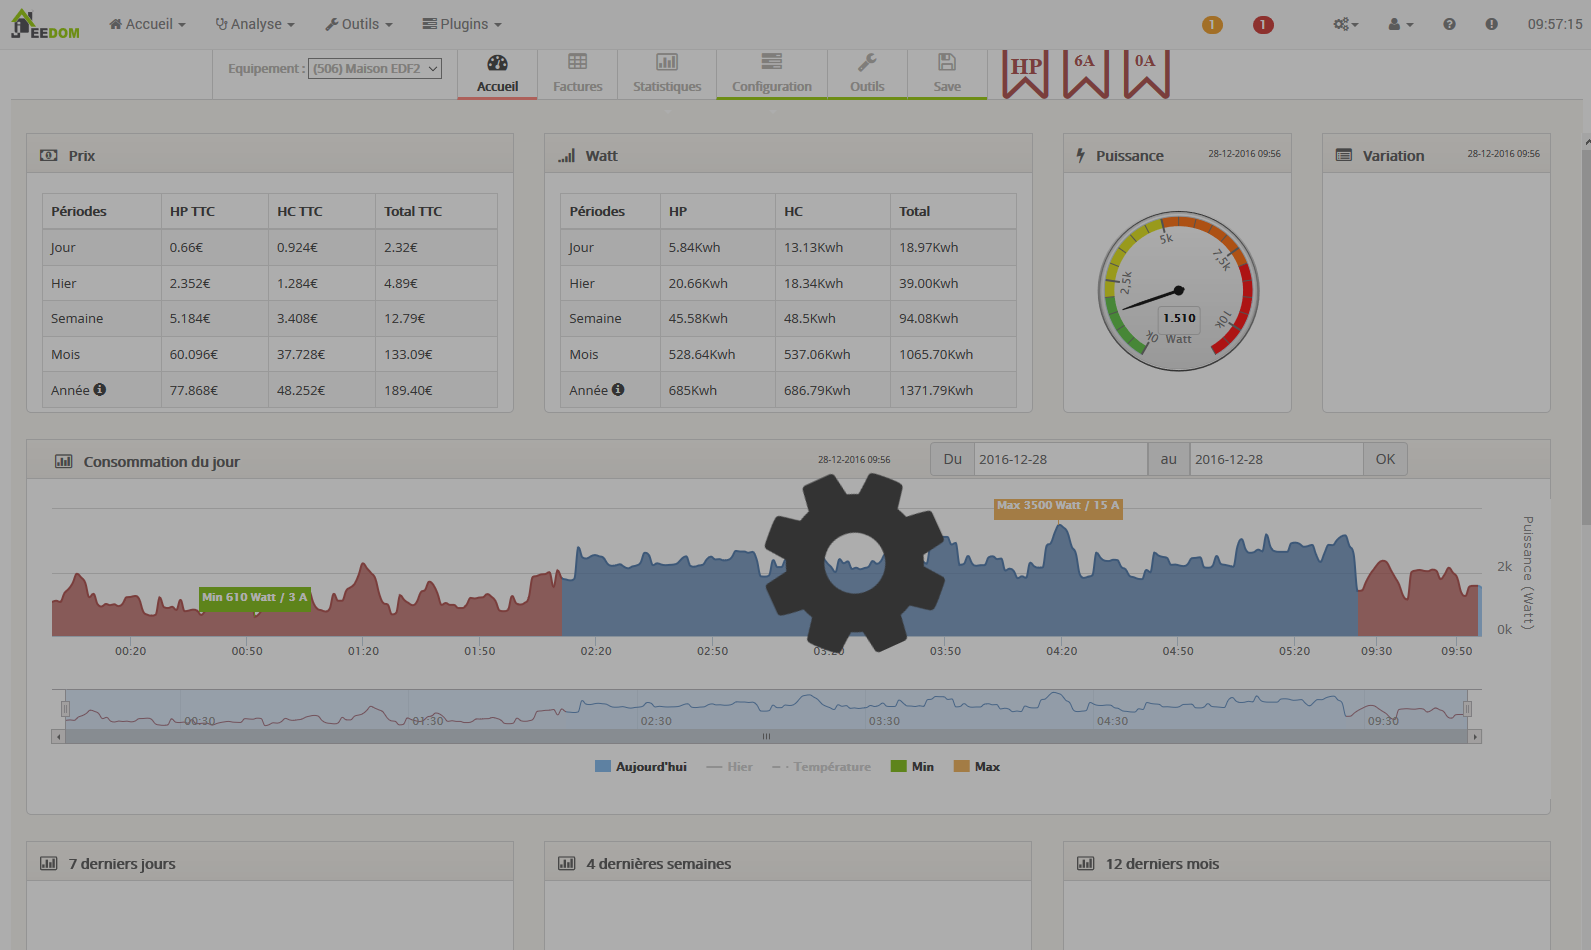The width and height of the screenshot is (1591, 950).
Task: Click the 4 dernières semaines chart icon
Action: [567, 863]
